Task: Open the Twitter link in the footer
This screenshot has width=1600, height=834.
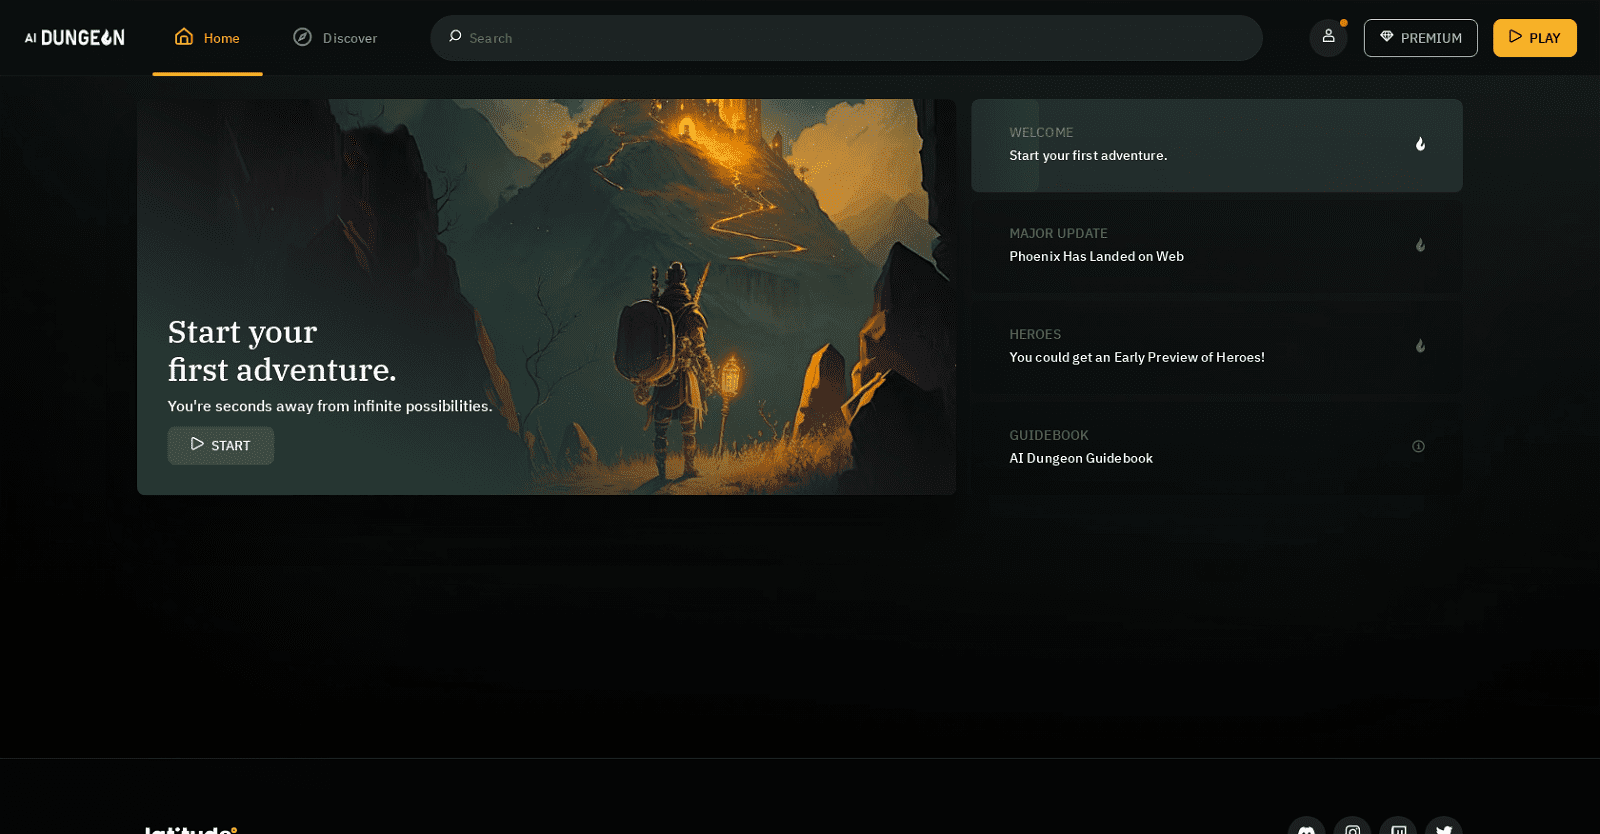Action: click(x=1444, y=828)
